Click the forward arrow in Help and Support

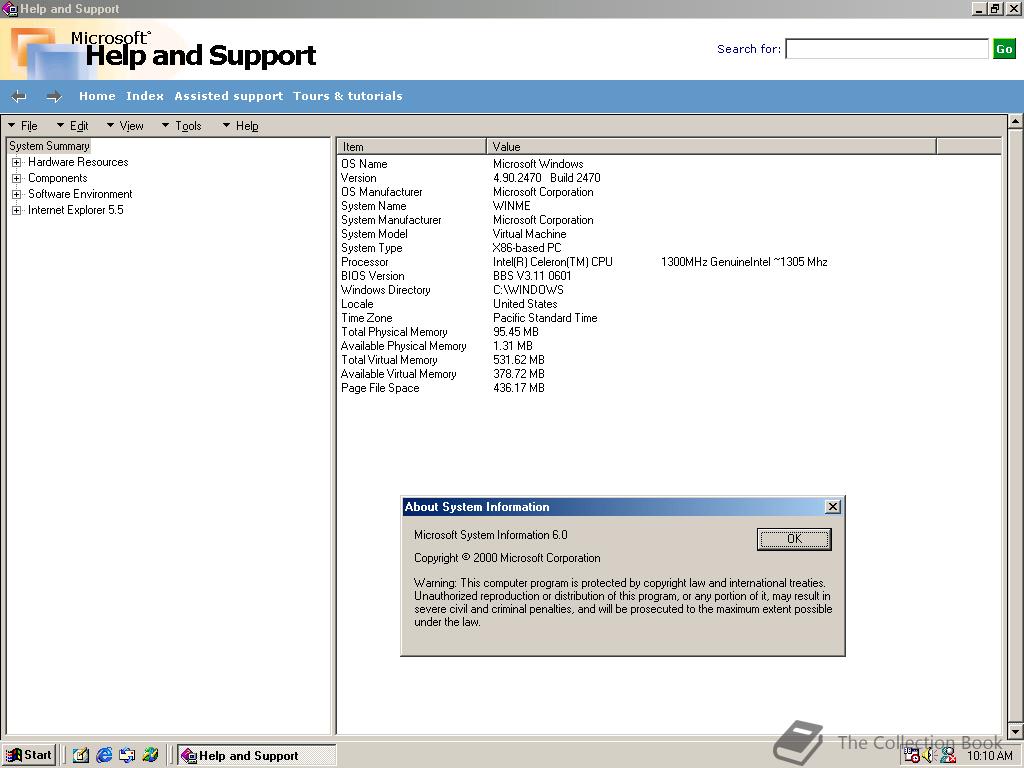click(x=54, y=97)
